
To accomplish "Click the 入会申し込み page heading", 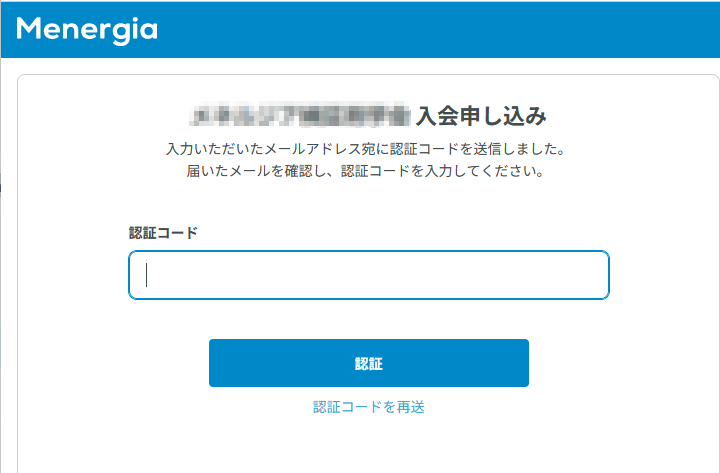I will [481, 116].
